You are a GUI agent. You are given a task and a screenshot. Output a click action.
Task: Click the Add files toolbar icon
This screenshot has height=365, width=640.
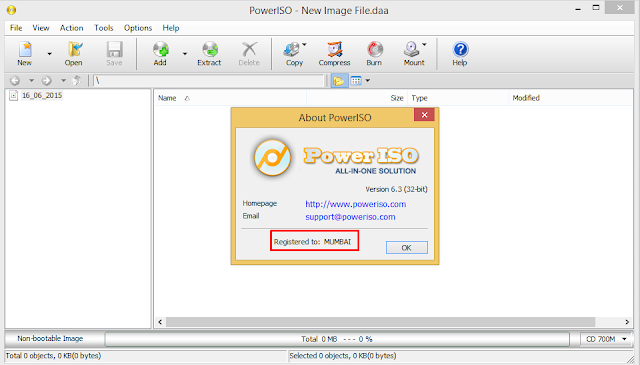(160, 53)
